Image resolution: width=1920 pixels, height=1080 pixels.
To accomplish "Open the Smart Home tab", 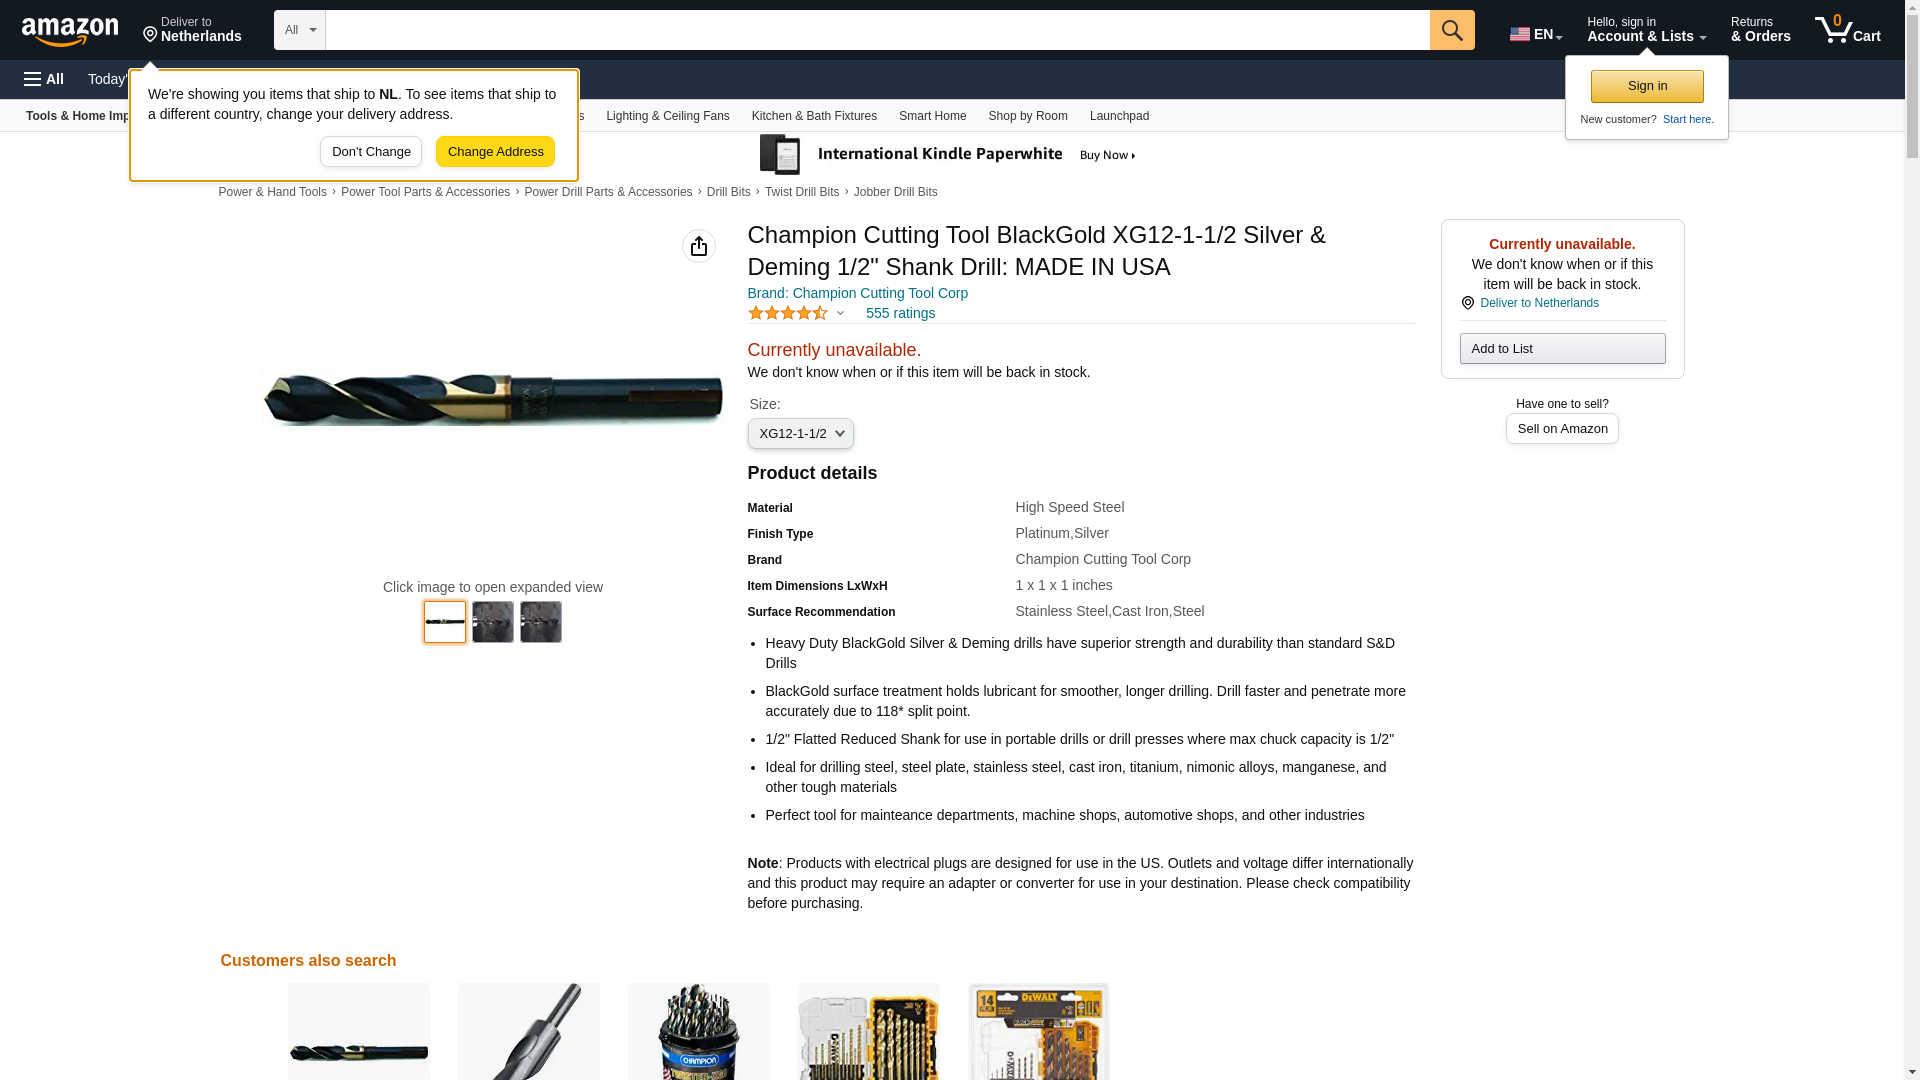I will click(x=932, y=116).
